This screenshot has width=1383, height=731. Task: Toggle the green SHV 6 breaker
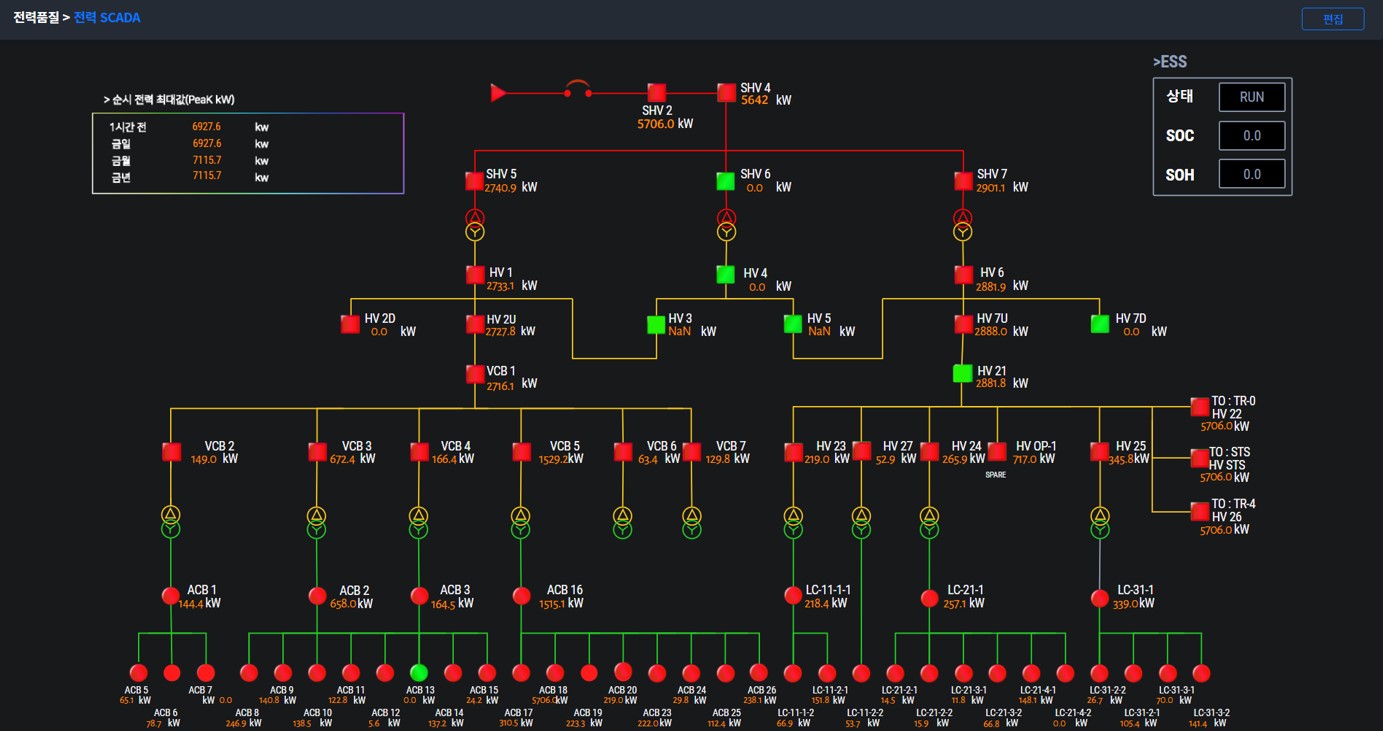pos(726,181)
